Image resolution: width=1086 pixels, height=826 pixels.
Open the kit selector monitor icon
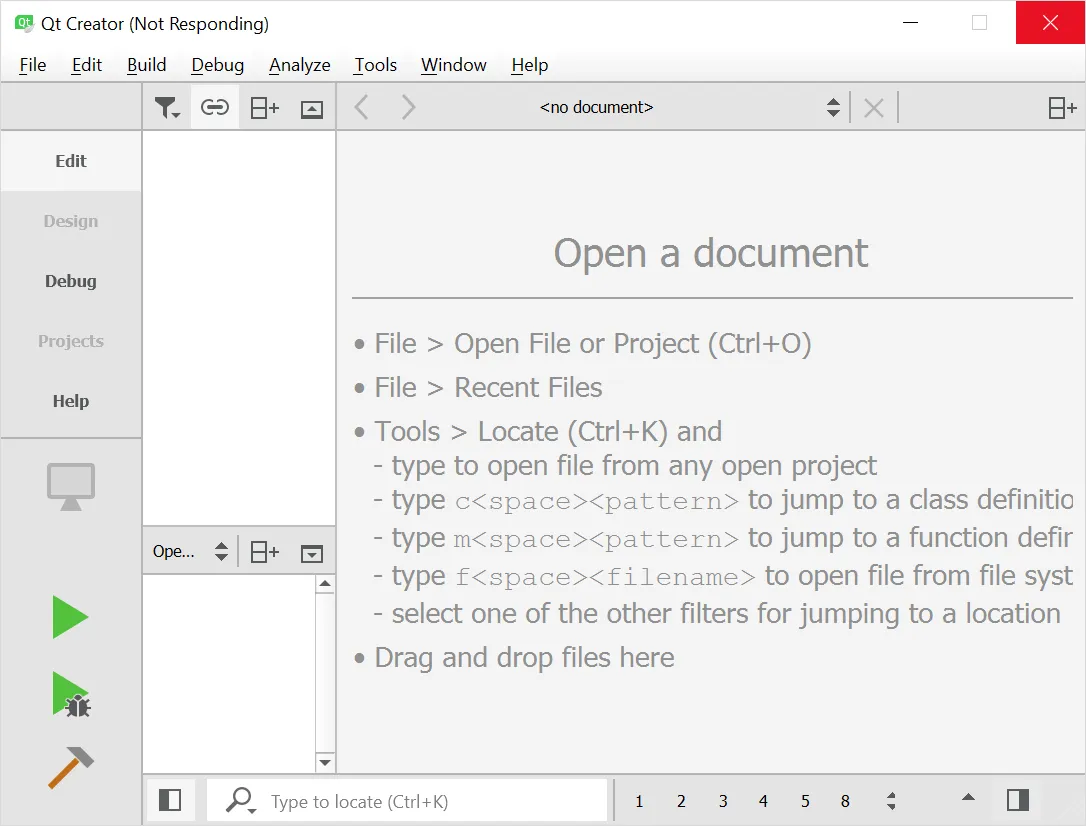click(71, 487)
